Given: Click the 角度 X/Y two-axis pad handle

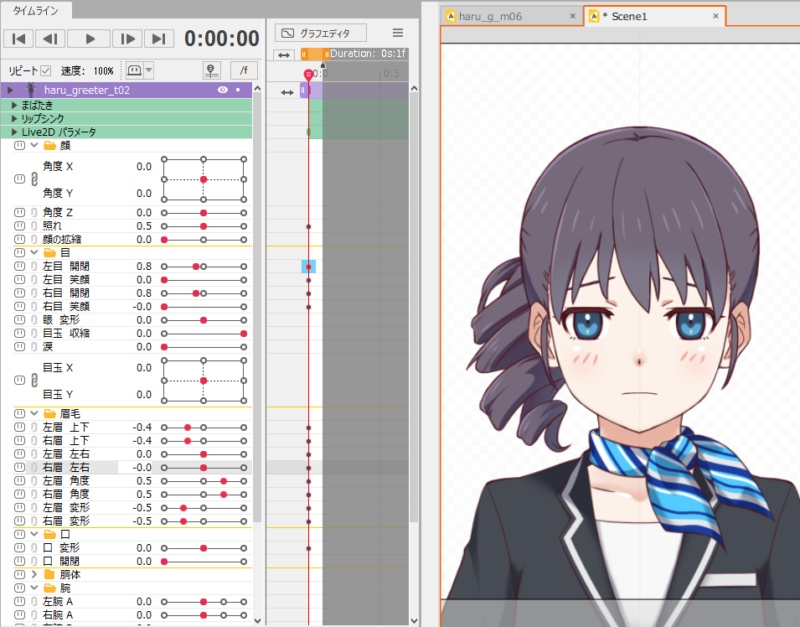Looking at the screenshot, I should [204, 180].
